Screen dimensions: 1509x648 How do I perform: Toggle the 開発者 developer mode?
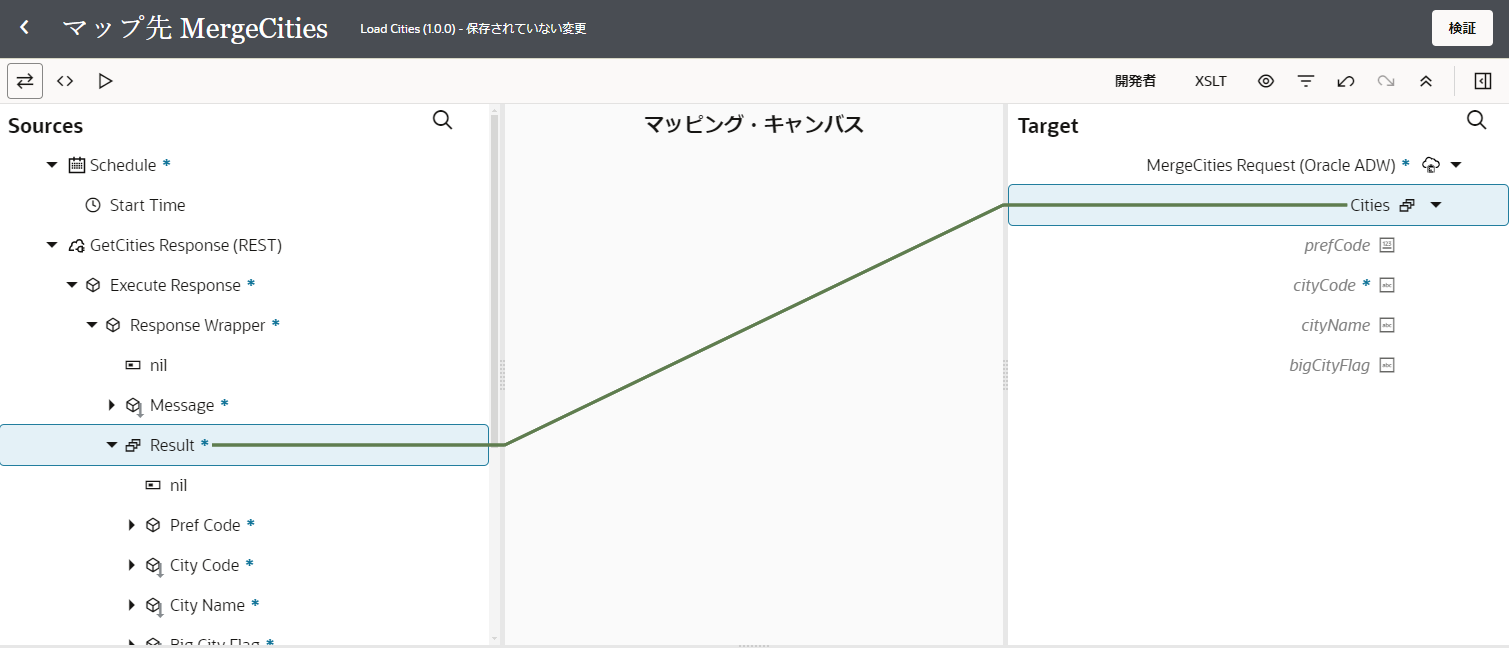pyautogui.click(x=1135, y=81)
